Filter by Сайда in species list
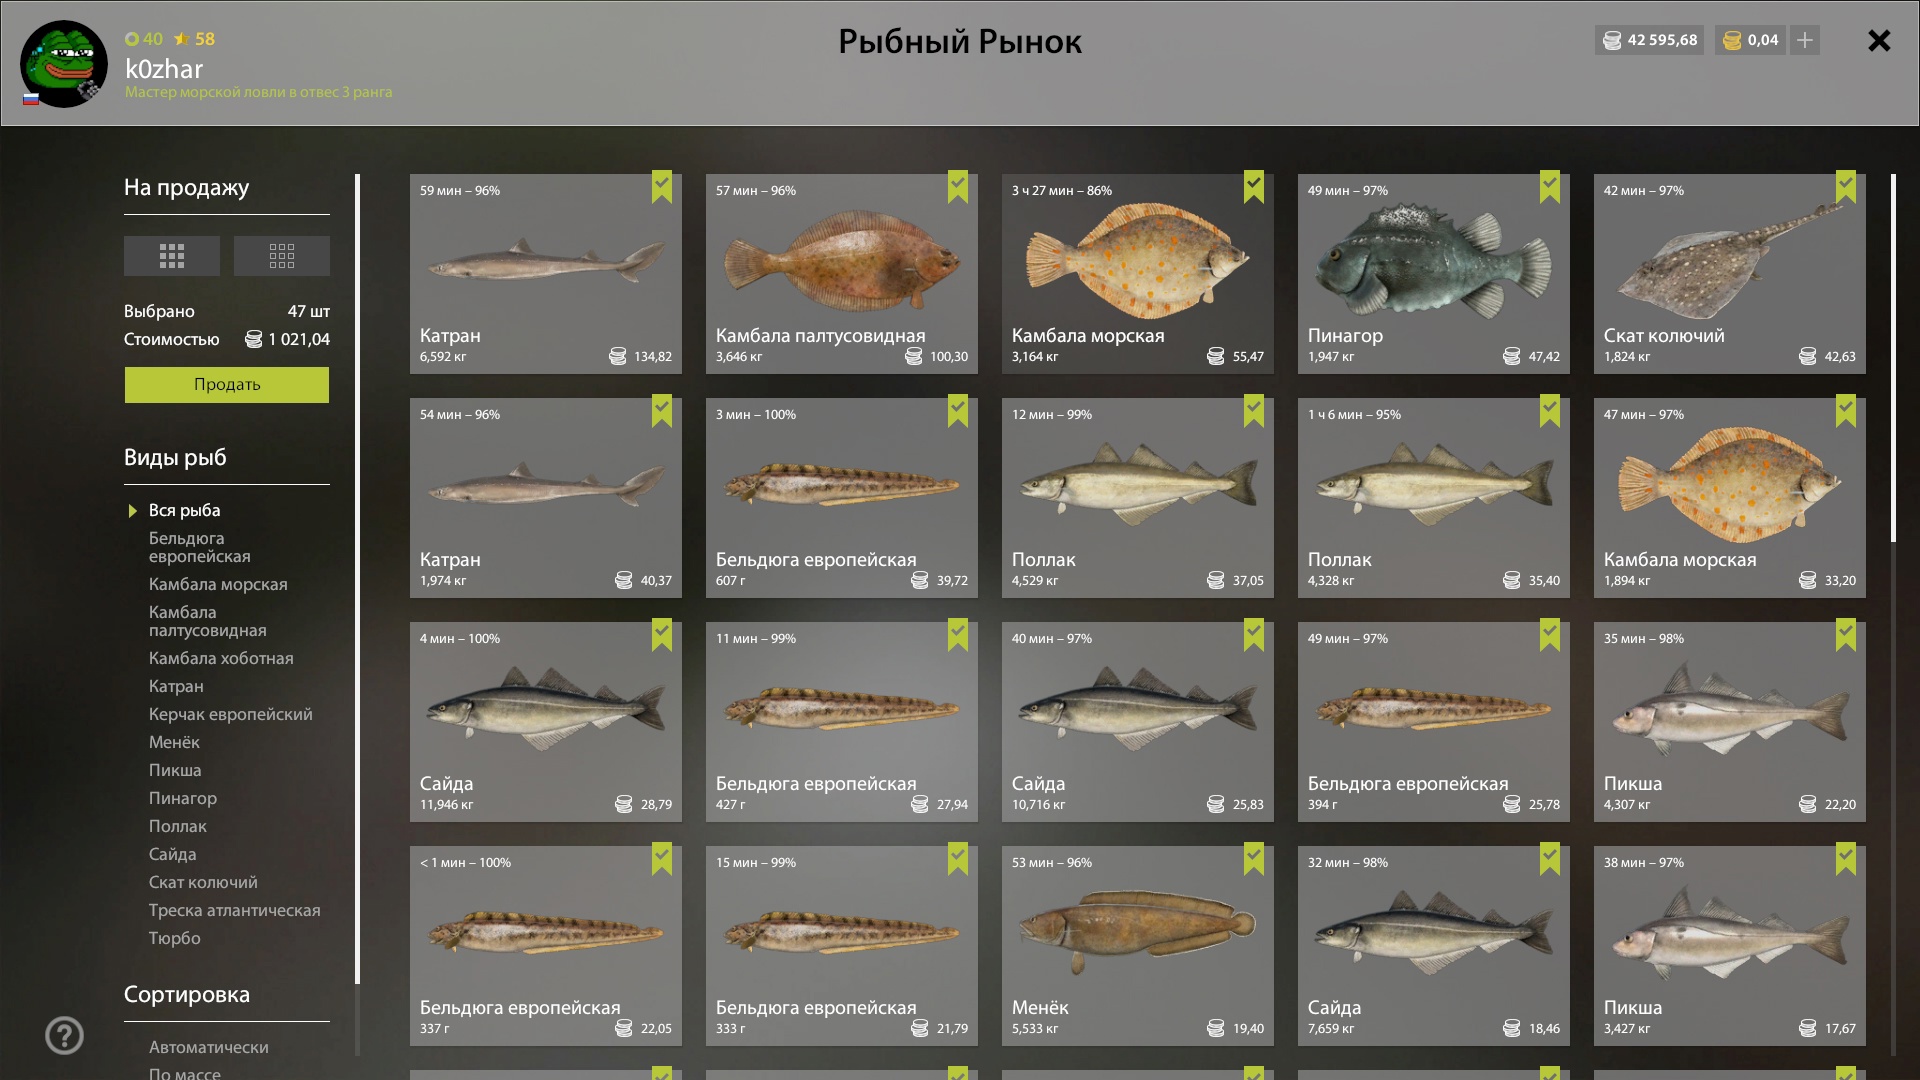1920x1080 pixels. pyautogui.click(x=173, y=854)
